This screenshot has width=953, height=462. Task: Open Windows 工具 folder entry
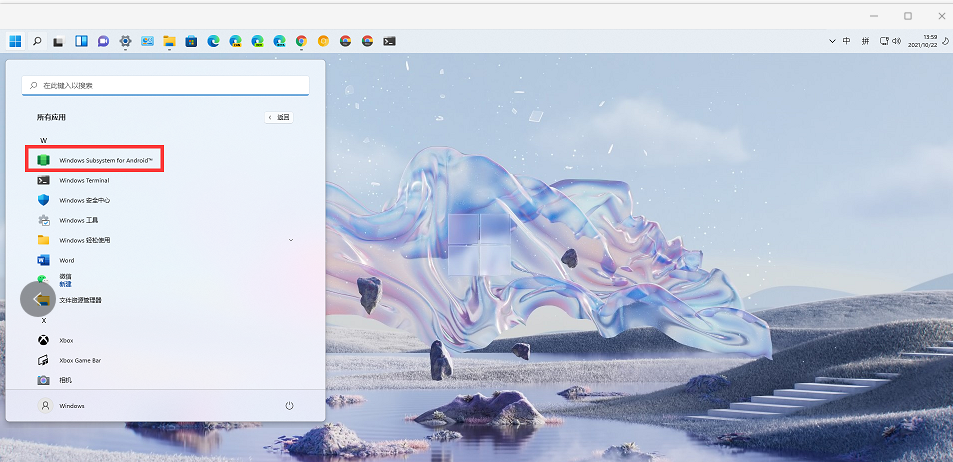[x=78, y=220]
